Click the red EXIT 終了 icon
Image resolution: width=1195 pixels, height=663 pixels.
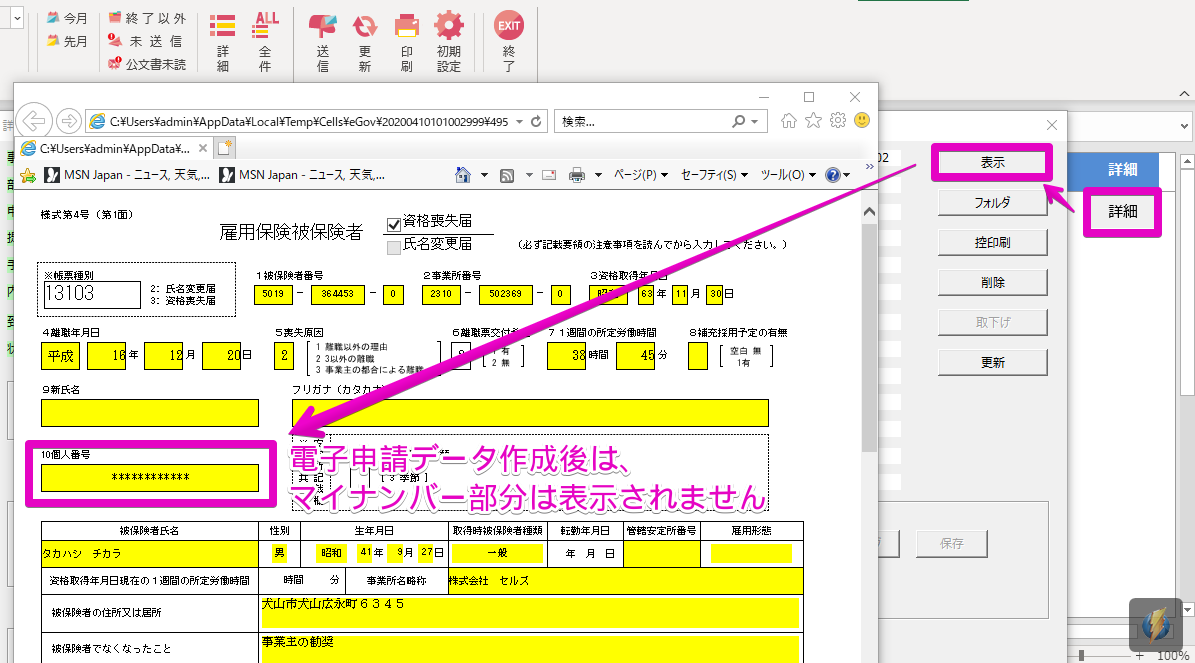click(x=509, y=25)
